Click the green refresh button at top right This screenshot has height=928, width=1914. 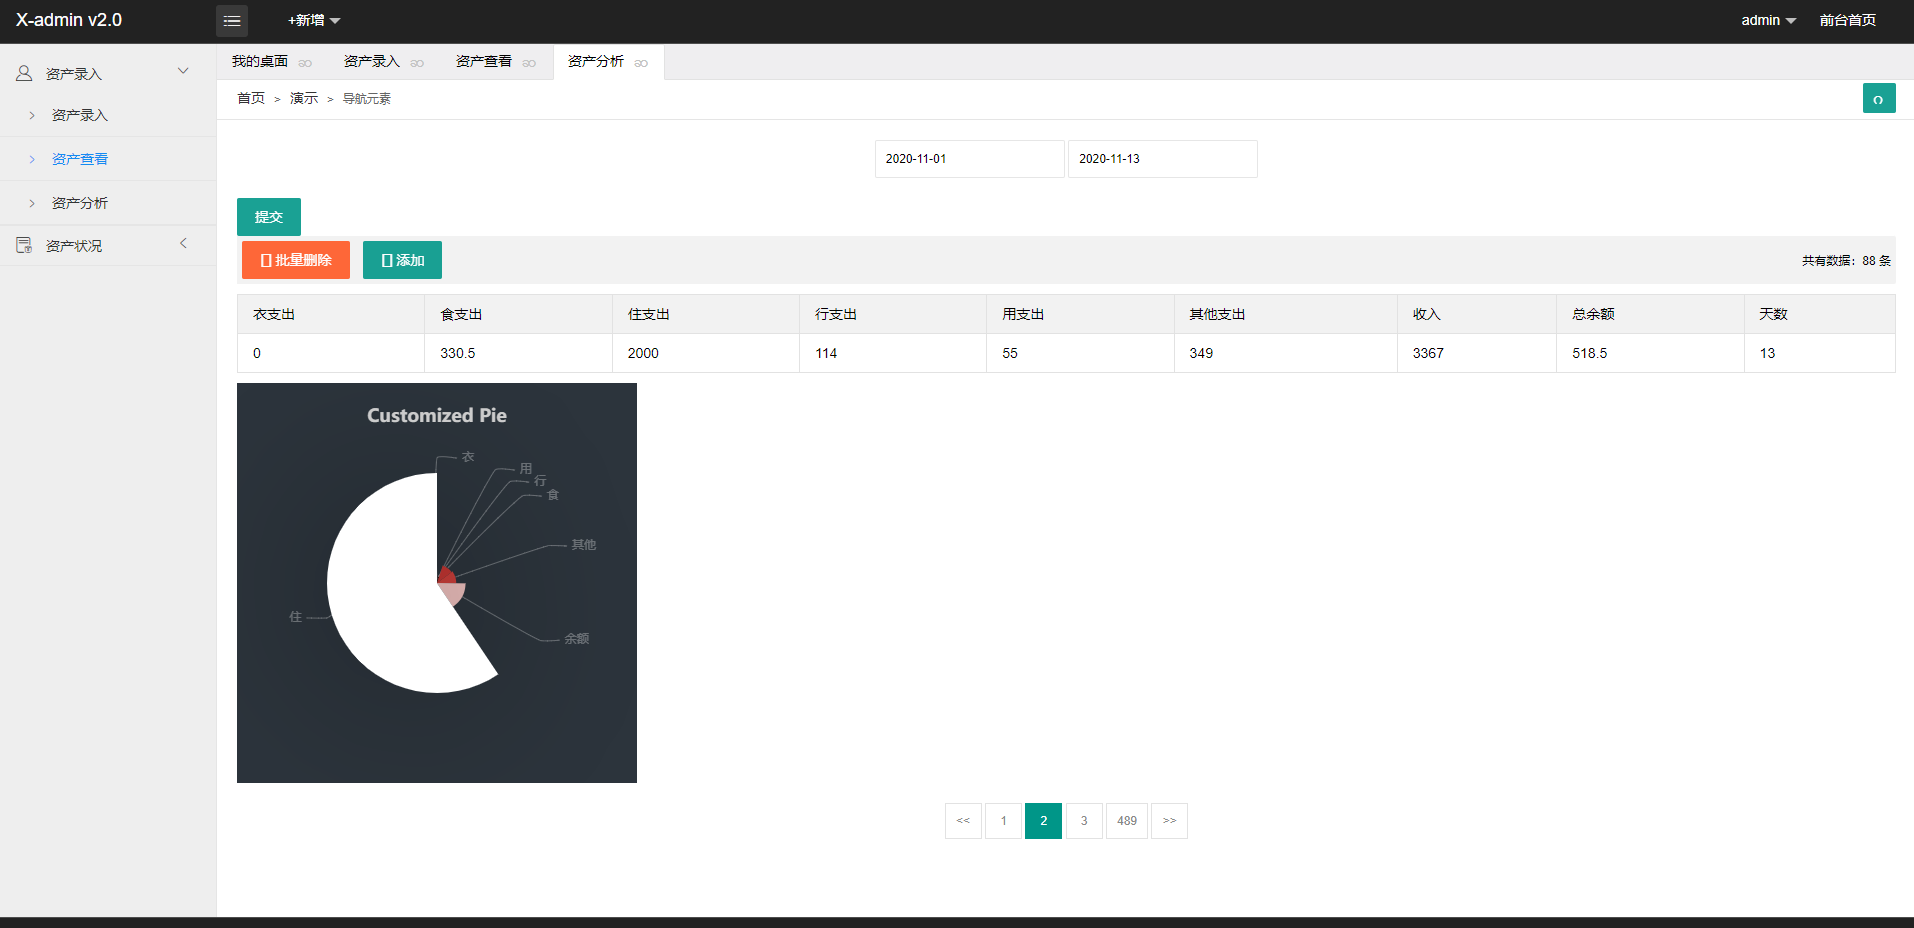point(1879,98)
